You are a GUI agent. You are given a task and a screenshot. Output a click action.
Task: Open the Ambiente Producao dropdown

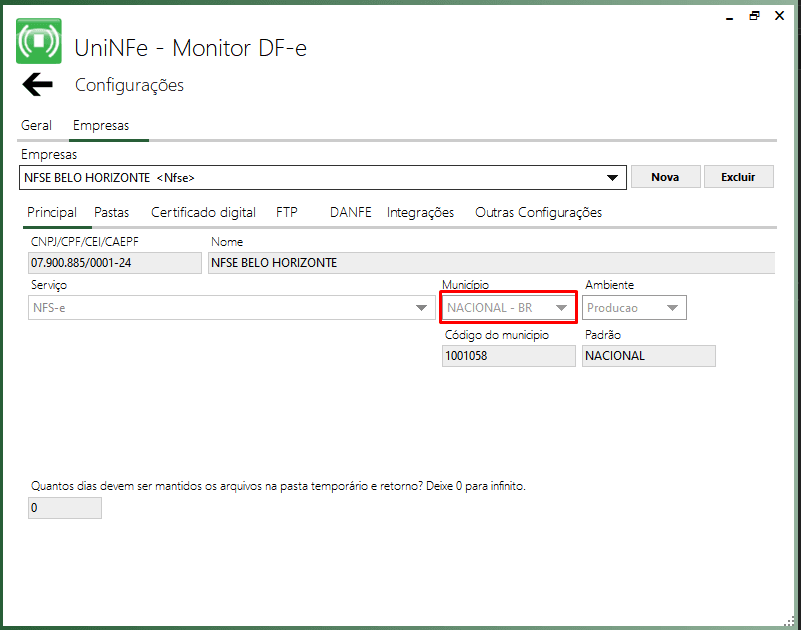(x=634, y=308)
